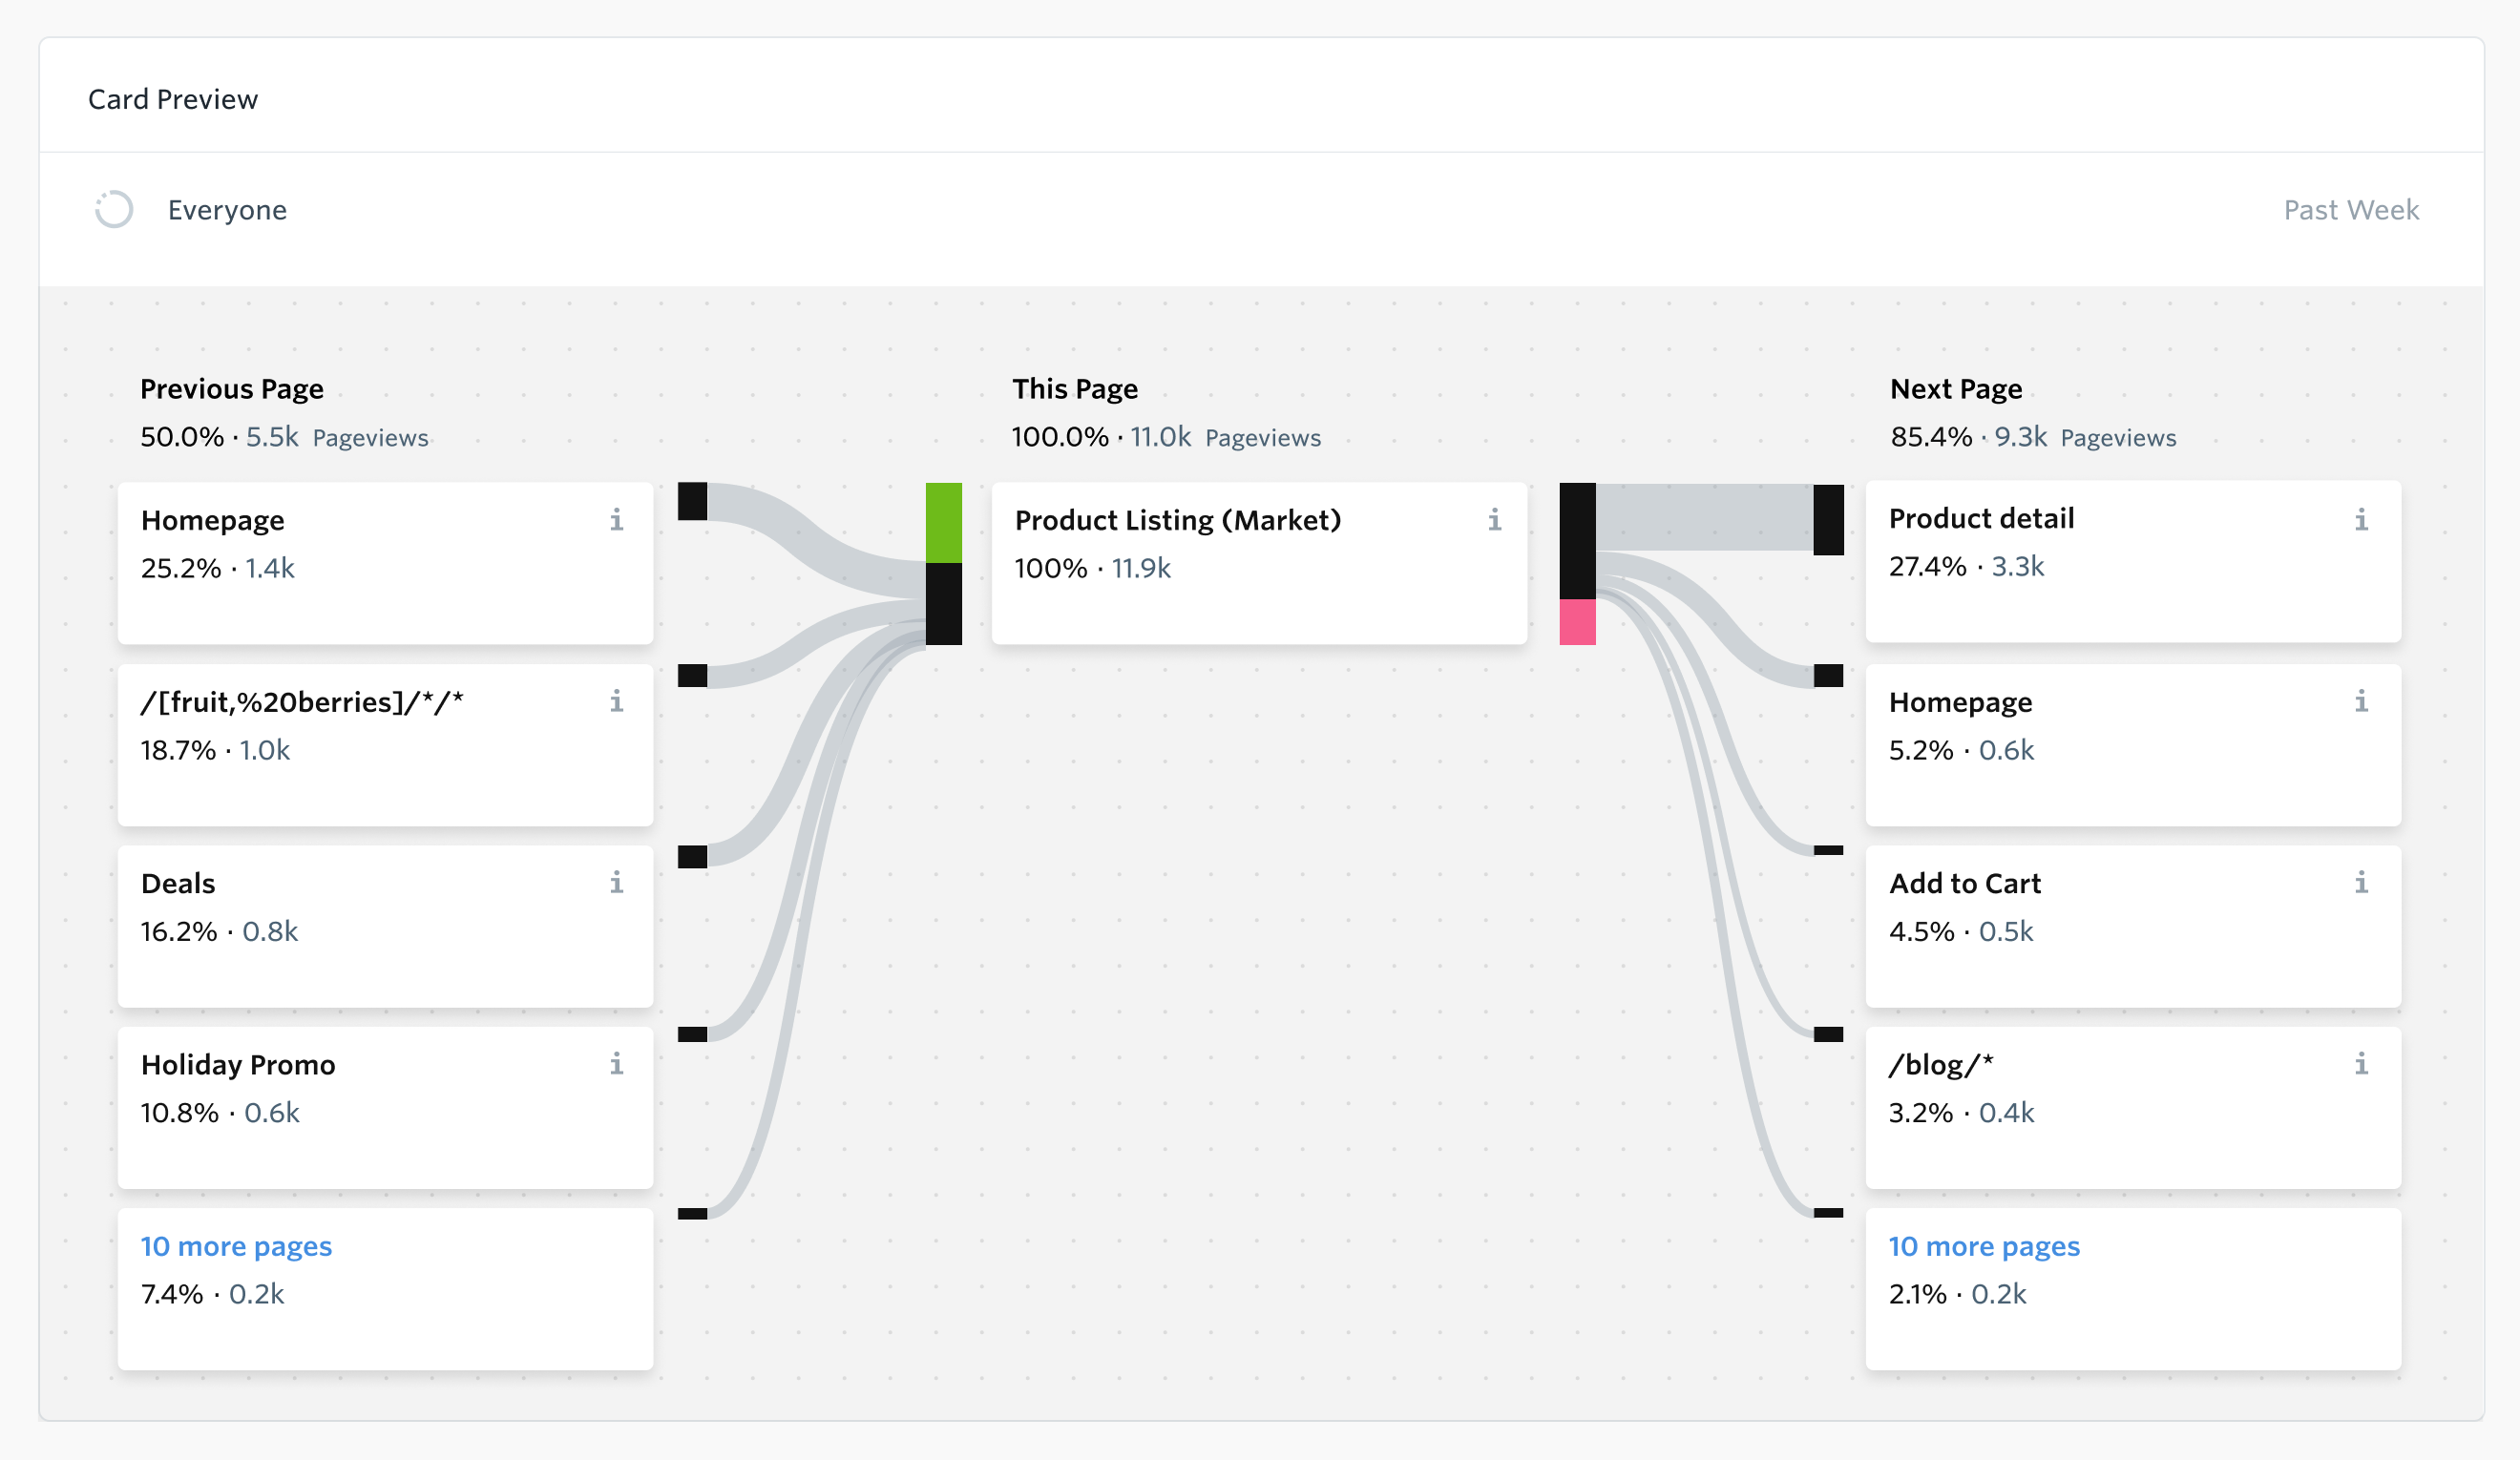Click the info icon on the /blog/* card
The width and height of the screenshot is (2520, 1460).
(x=2360, y=1065)
